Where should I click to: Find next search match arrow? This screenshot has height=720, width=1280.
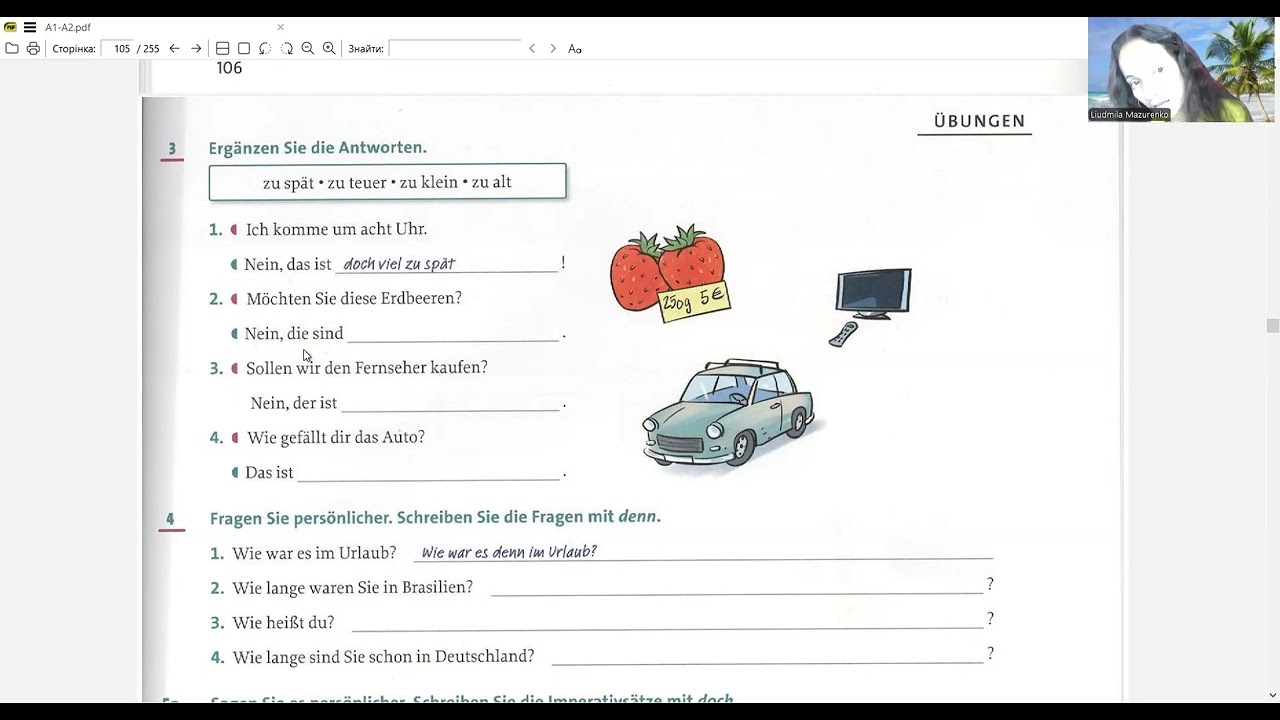coord(553,48)
